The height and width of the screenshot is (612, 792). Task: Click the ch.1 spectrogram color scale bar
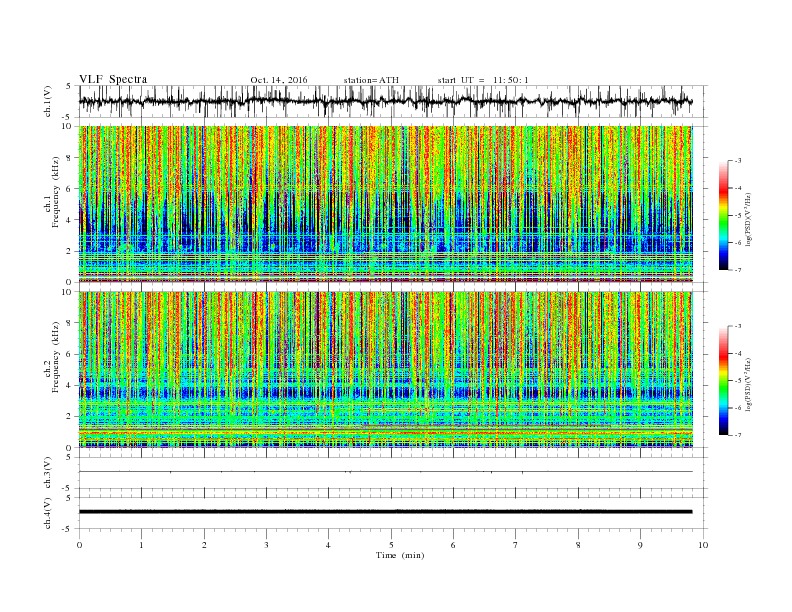[724, 215]
